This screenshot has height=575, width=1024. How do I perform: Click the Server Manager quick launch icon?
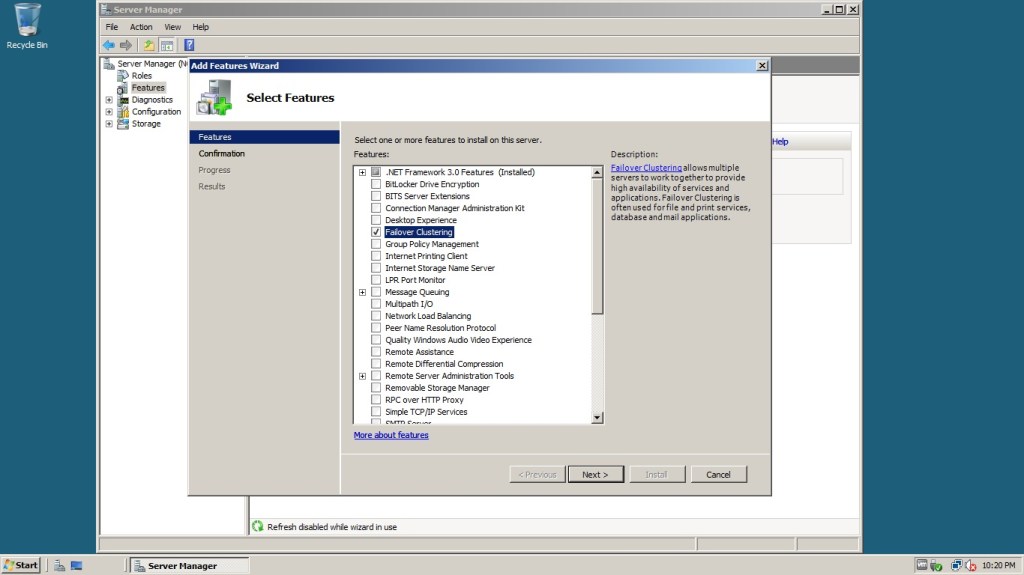(60, 565)
